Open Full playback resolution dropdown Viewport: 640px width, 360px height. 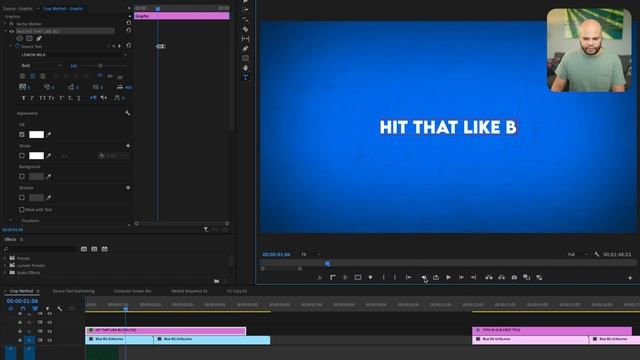tap(578, 254)
